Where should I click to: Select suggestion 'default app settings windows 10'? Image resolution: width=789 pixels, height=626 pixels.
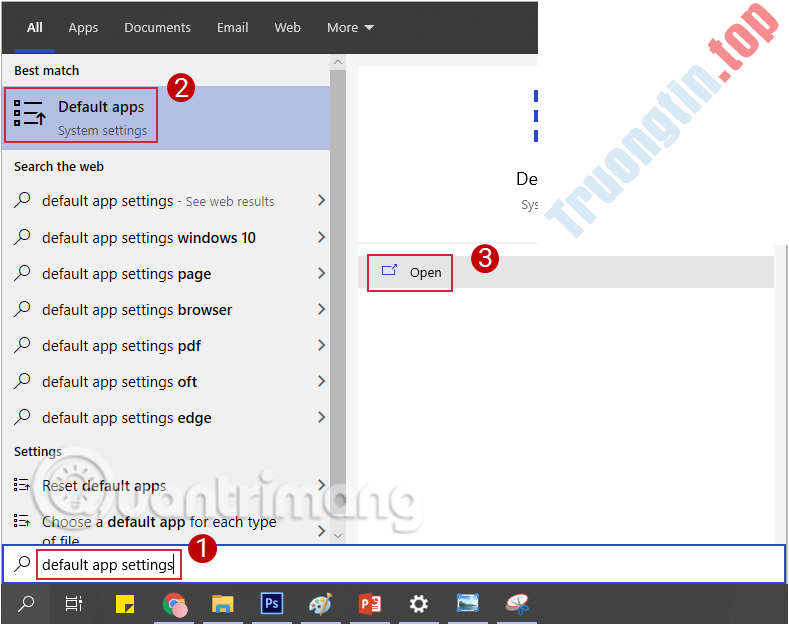(x=166, y=237)
